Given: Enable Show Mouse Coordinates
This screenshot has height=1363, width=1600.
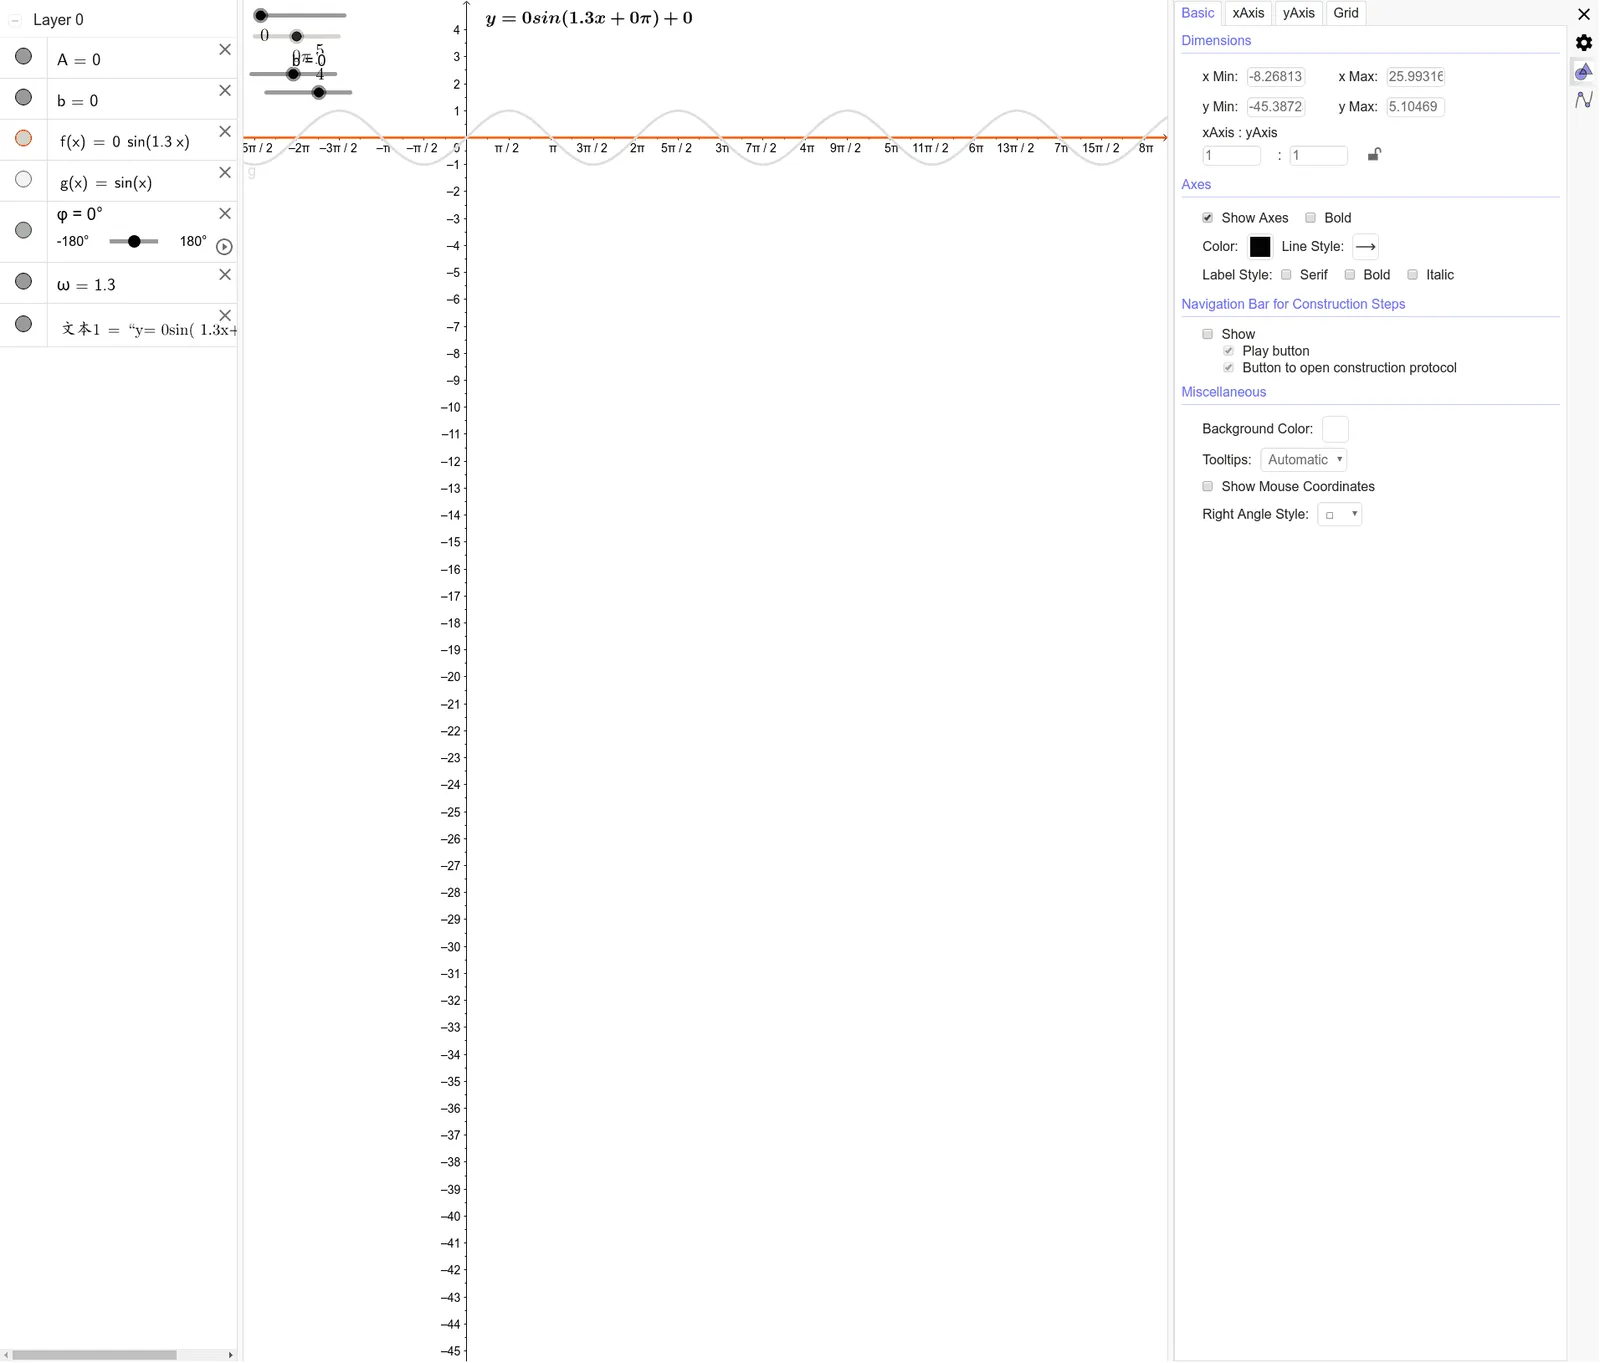Looking at the screenshot, I should tap(1208, 486).
